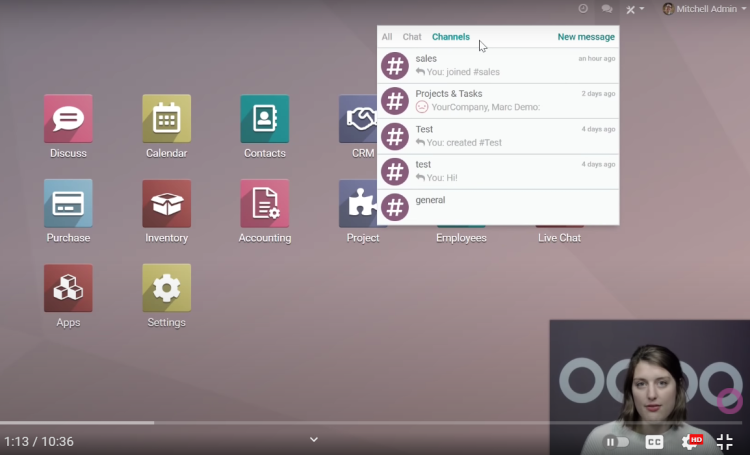This screenshot has height=455, width=750.
Task: Click the Mitchell Admin avatar picture
Action: click(668, 9)
